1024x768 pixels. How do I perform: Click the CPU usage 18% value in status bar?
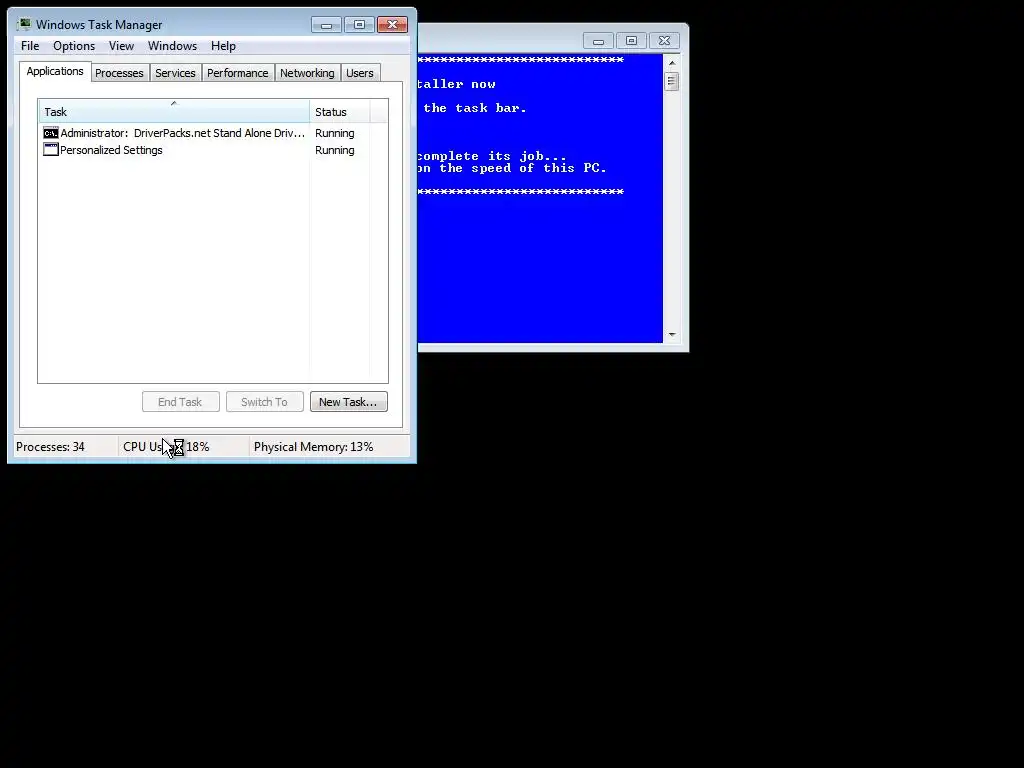[198, 447]
